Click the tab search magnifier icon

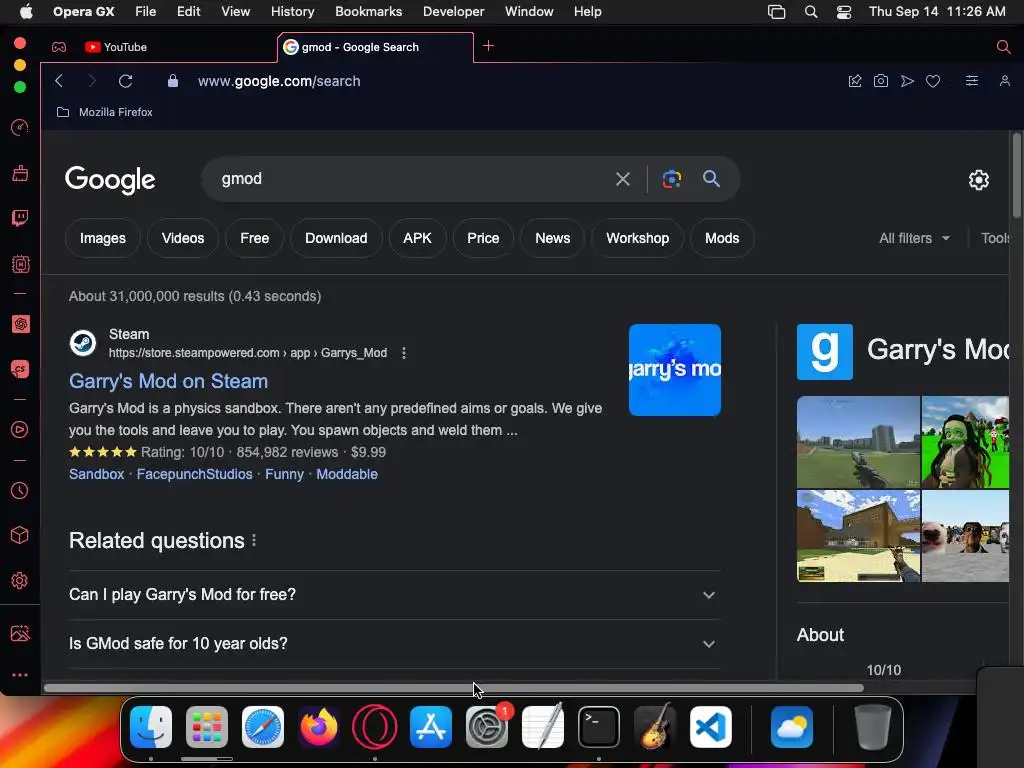click(x=1003, y=46)
